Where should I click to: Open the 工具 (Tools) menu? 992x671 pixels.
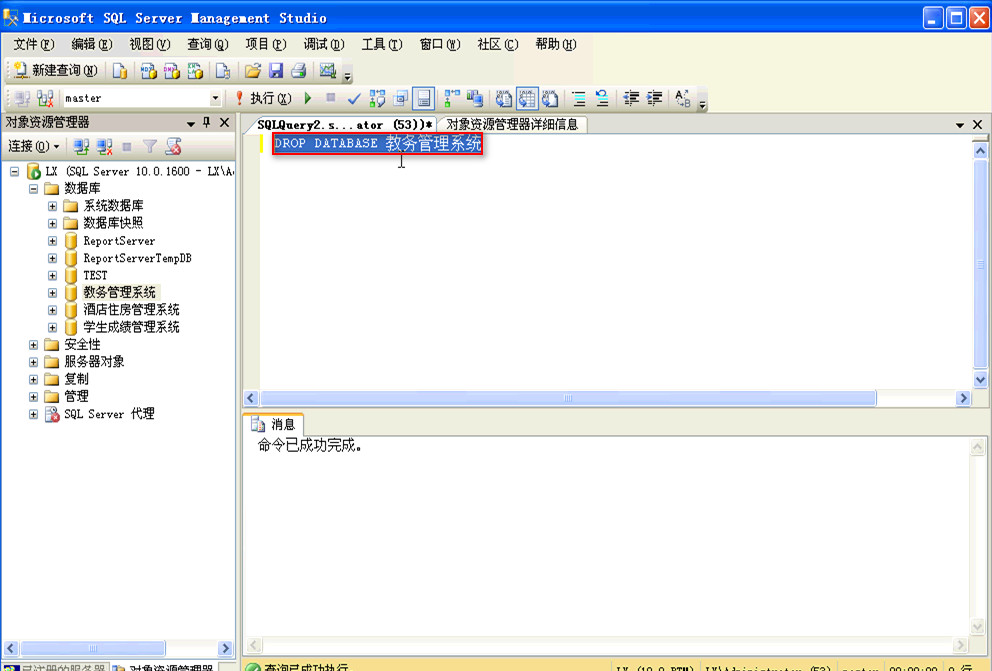click(x=381, y=44)
